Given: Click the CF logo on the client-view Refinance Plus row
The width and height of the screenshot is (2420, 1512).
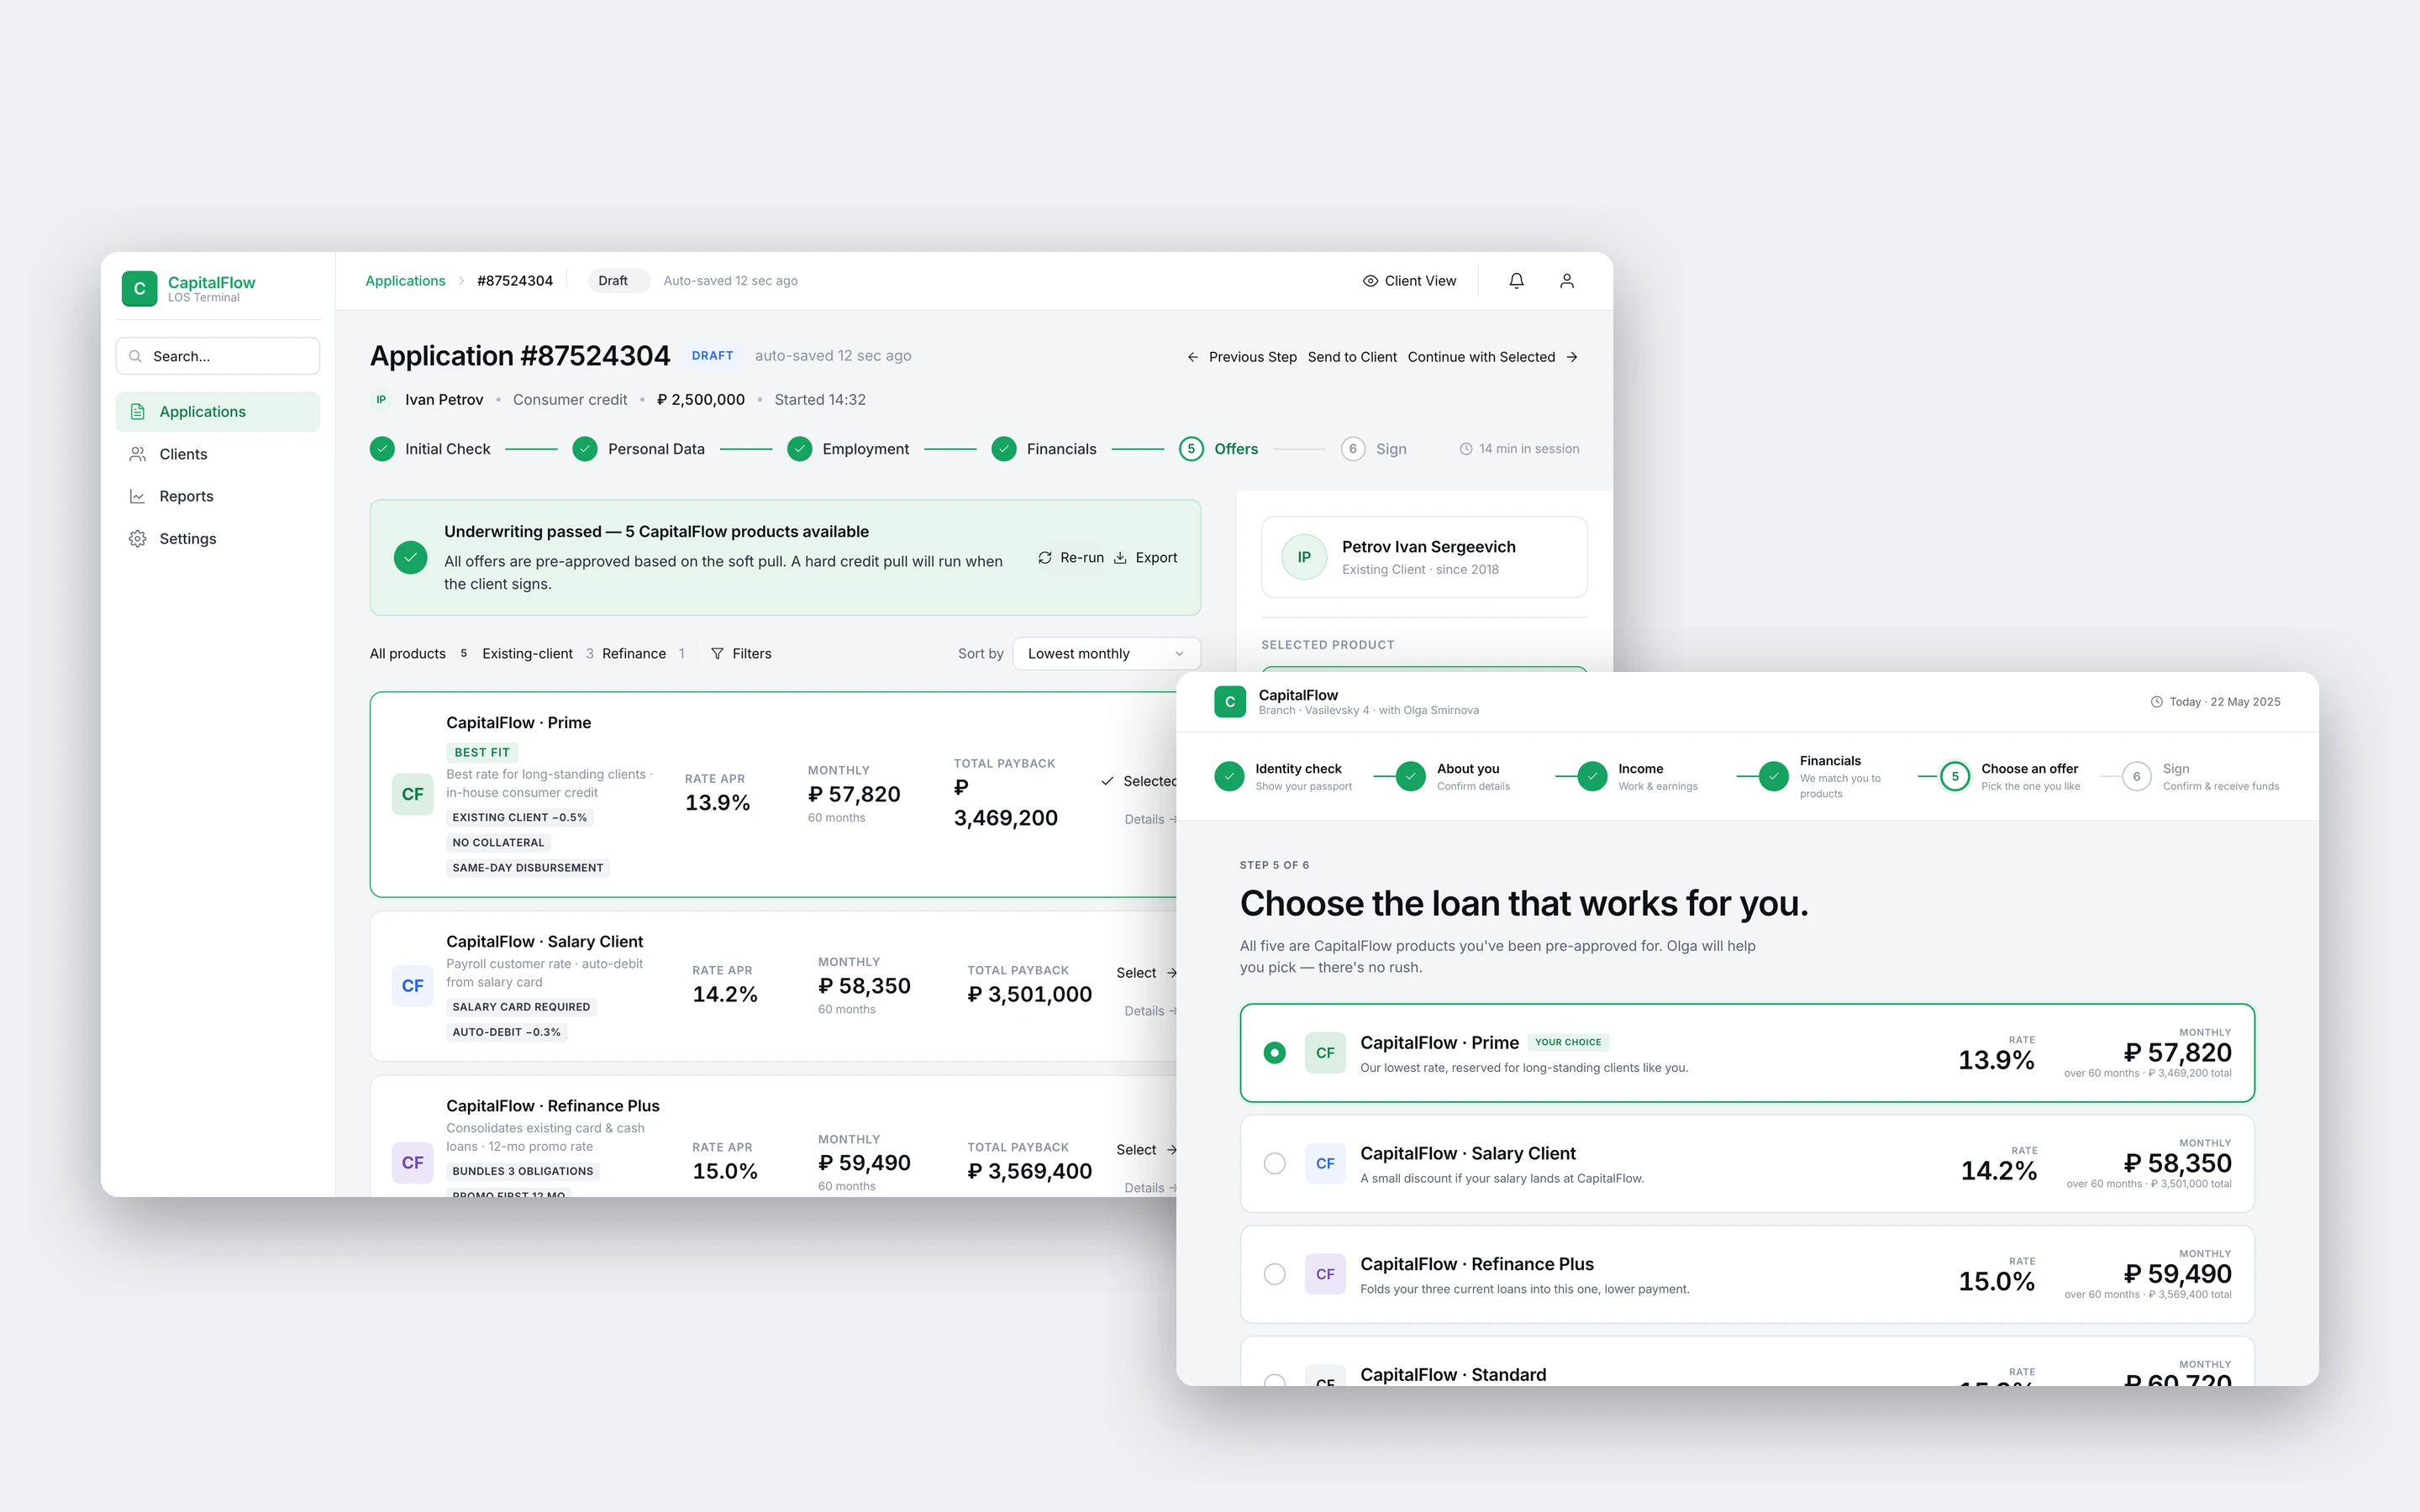Looking at the screenshot, I should tap(1325, 1275).
